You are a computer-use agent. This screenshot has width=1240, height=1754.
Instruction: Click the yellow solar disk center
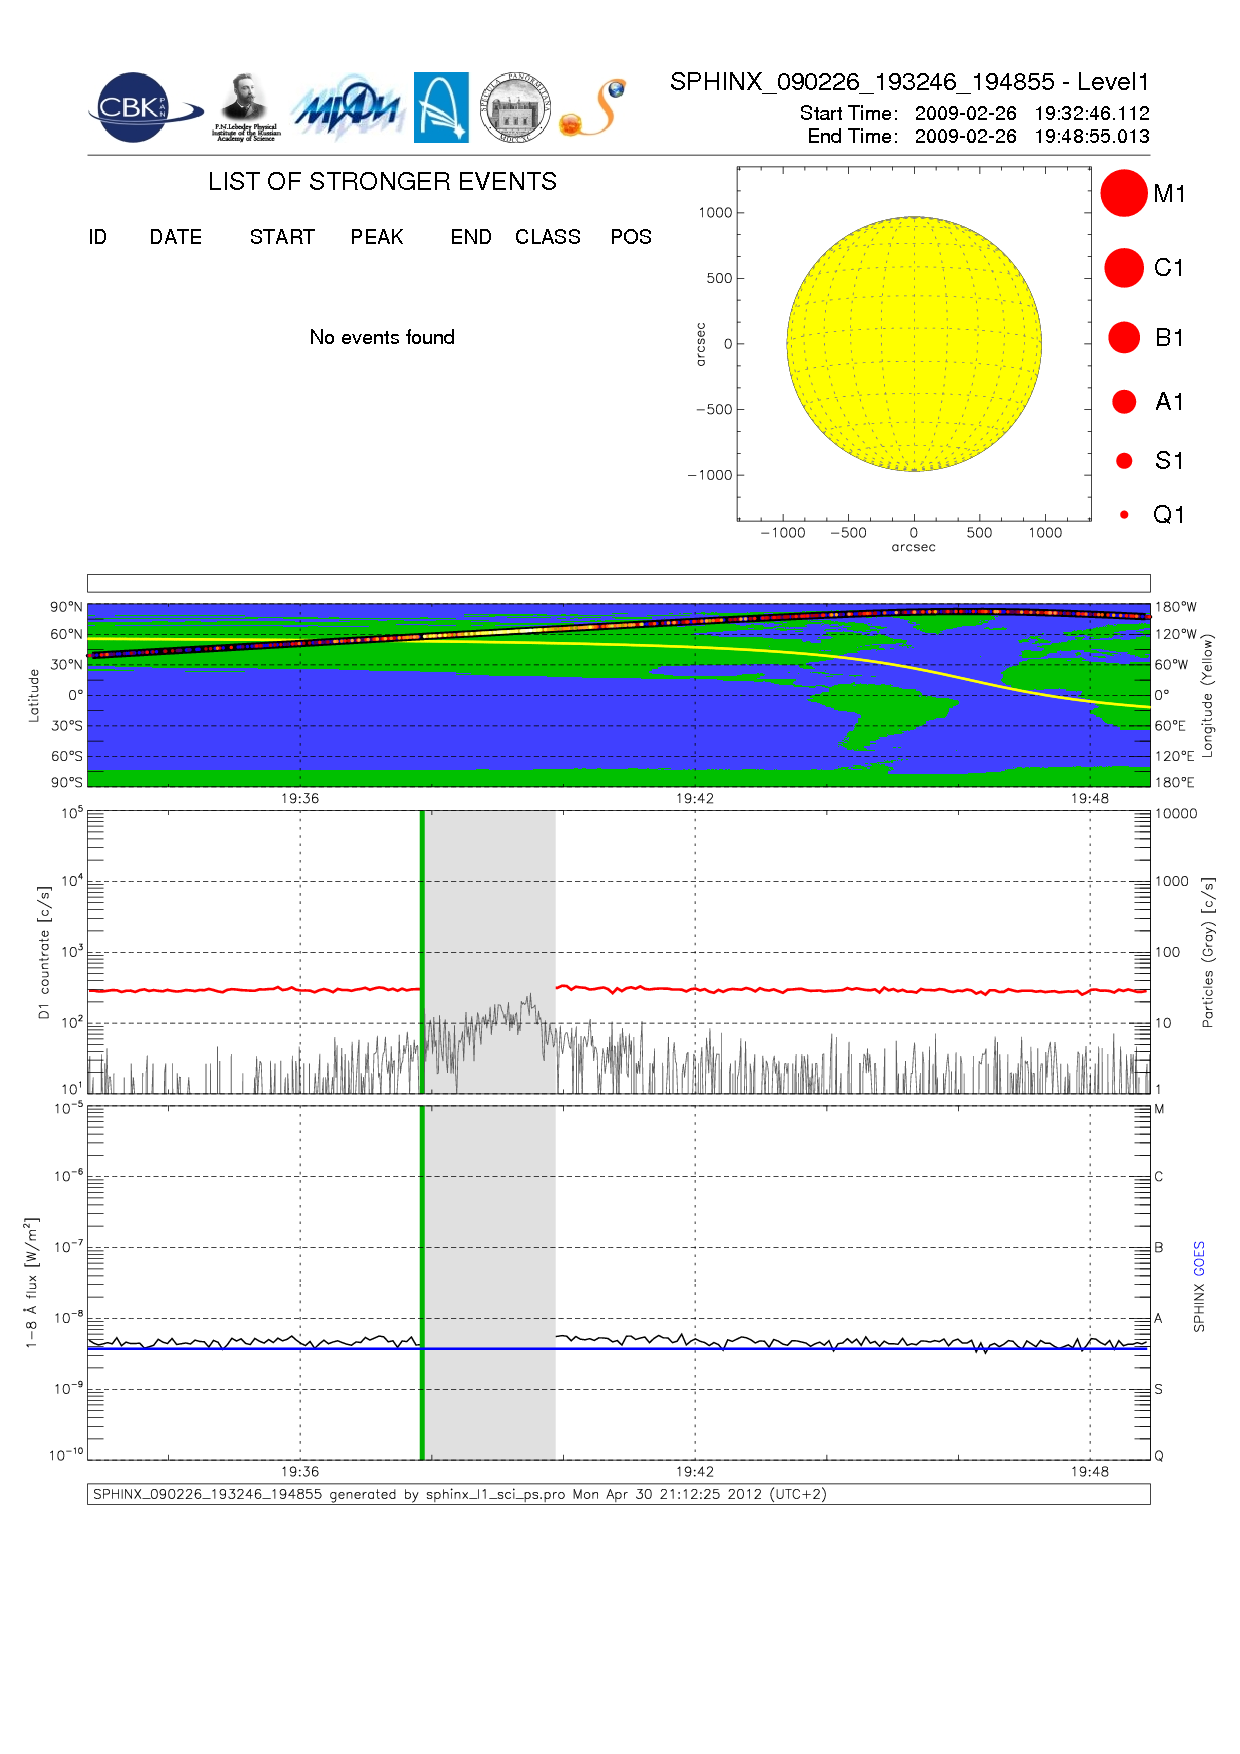point(914,344)
